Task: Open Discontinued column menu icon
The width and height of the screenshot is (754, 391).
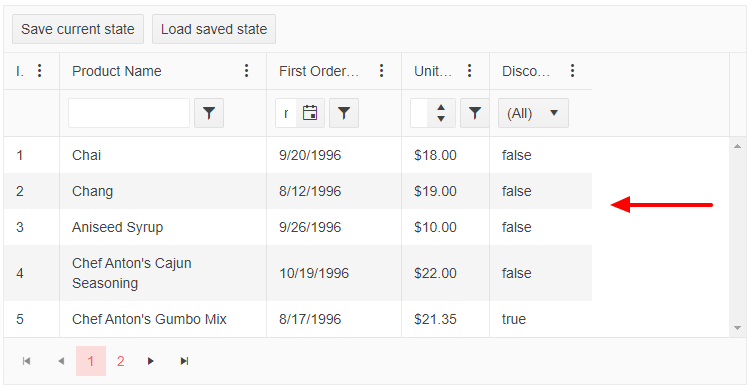Action: click(572, 71)
